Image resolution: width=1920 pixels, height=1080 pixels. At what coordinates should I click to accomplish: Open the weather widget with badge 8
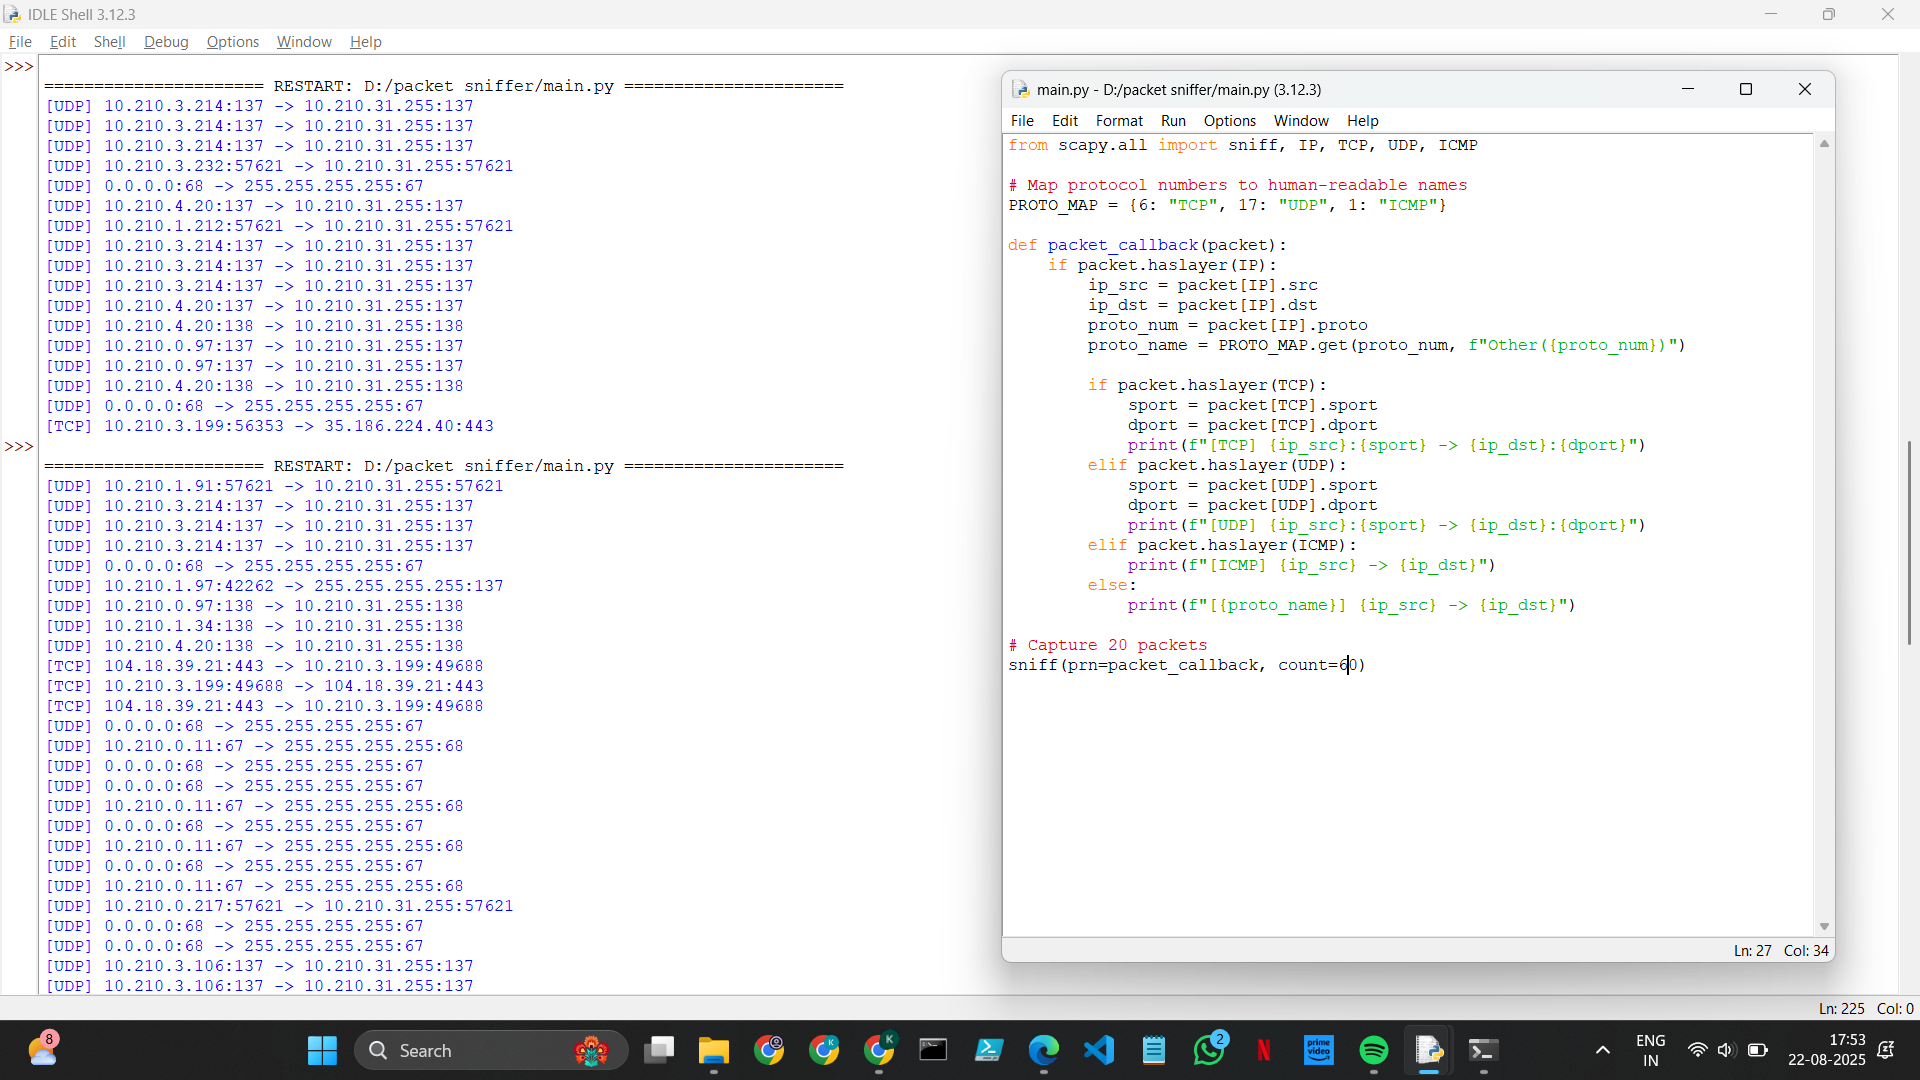point(43,1050)
